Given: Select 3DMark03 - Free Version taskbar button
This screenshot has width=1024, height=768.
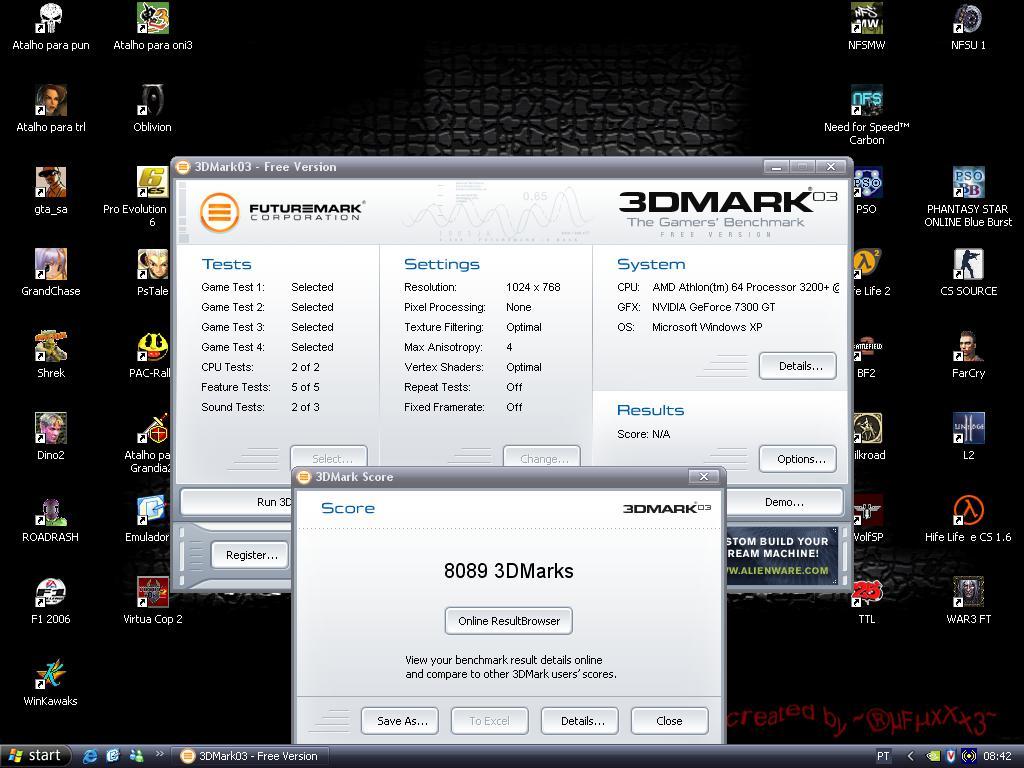Looking at the screenshot, I should 251,756.
